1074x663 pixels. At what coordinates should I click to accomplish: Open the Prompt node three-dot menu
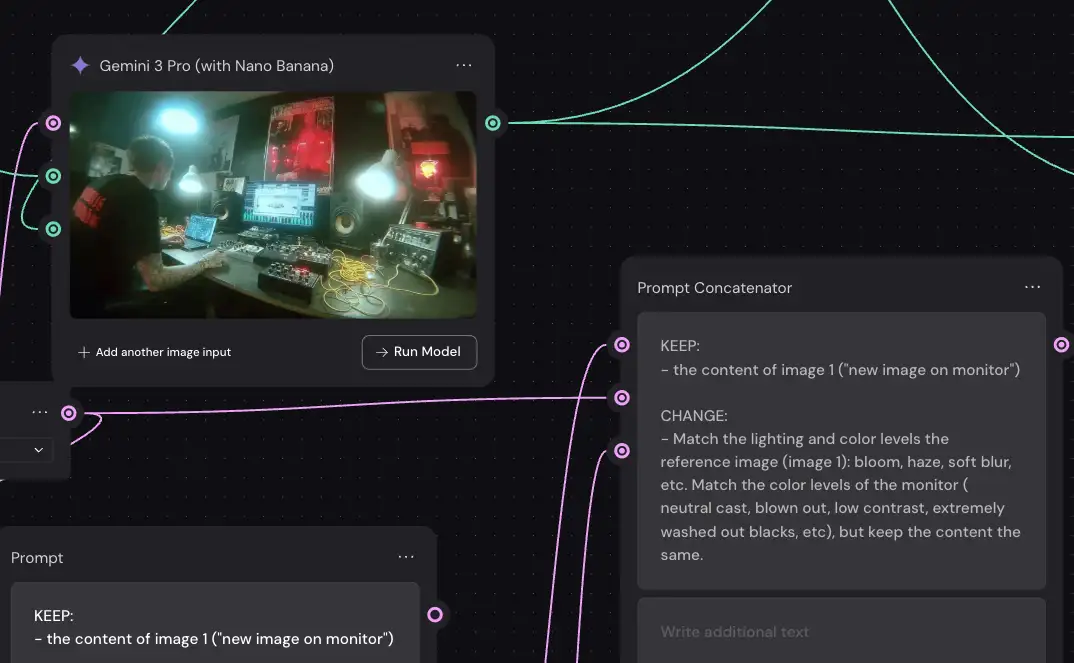click(406, 557)
